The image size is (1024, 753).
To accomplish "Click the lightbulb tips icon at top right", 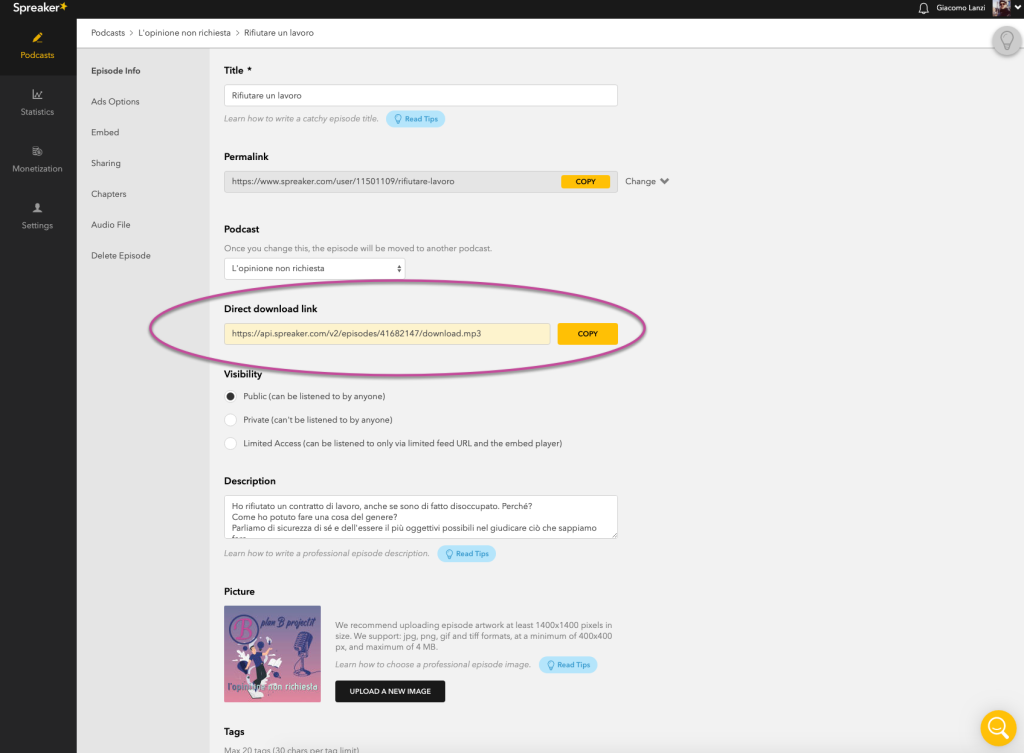I will pos(1007,40).
